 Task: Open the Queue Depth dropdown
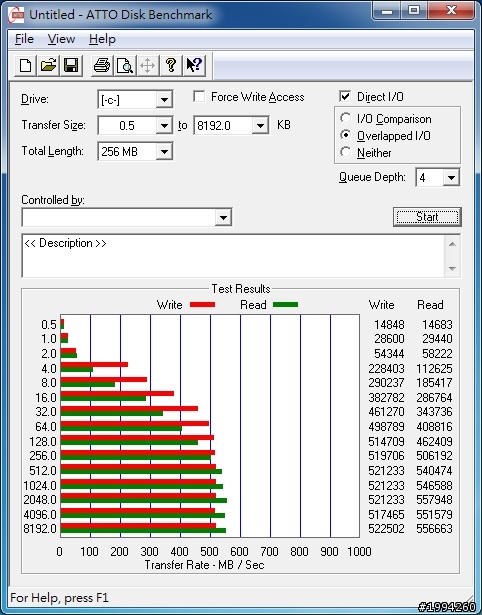(x=451, y=178)
